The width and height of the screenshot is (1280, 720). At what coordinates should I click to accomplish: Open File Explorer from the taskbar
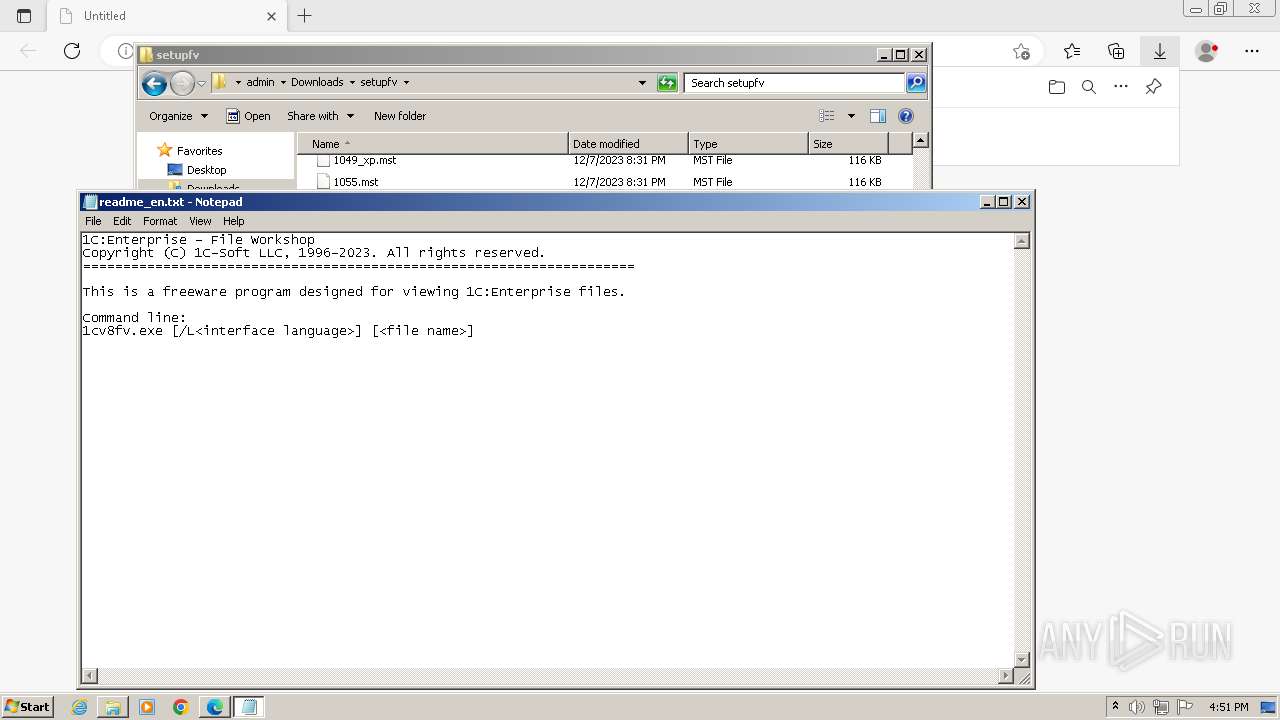click(113, 707)
